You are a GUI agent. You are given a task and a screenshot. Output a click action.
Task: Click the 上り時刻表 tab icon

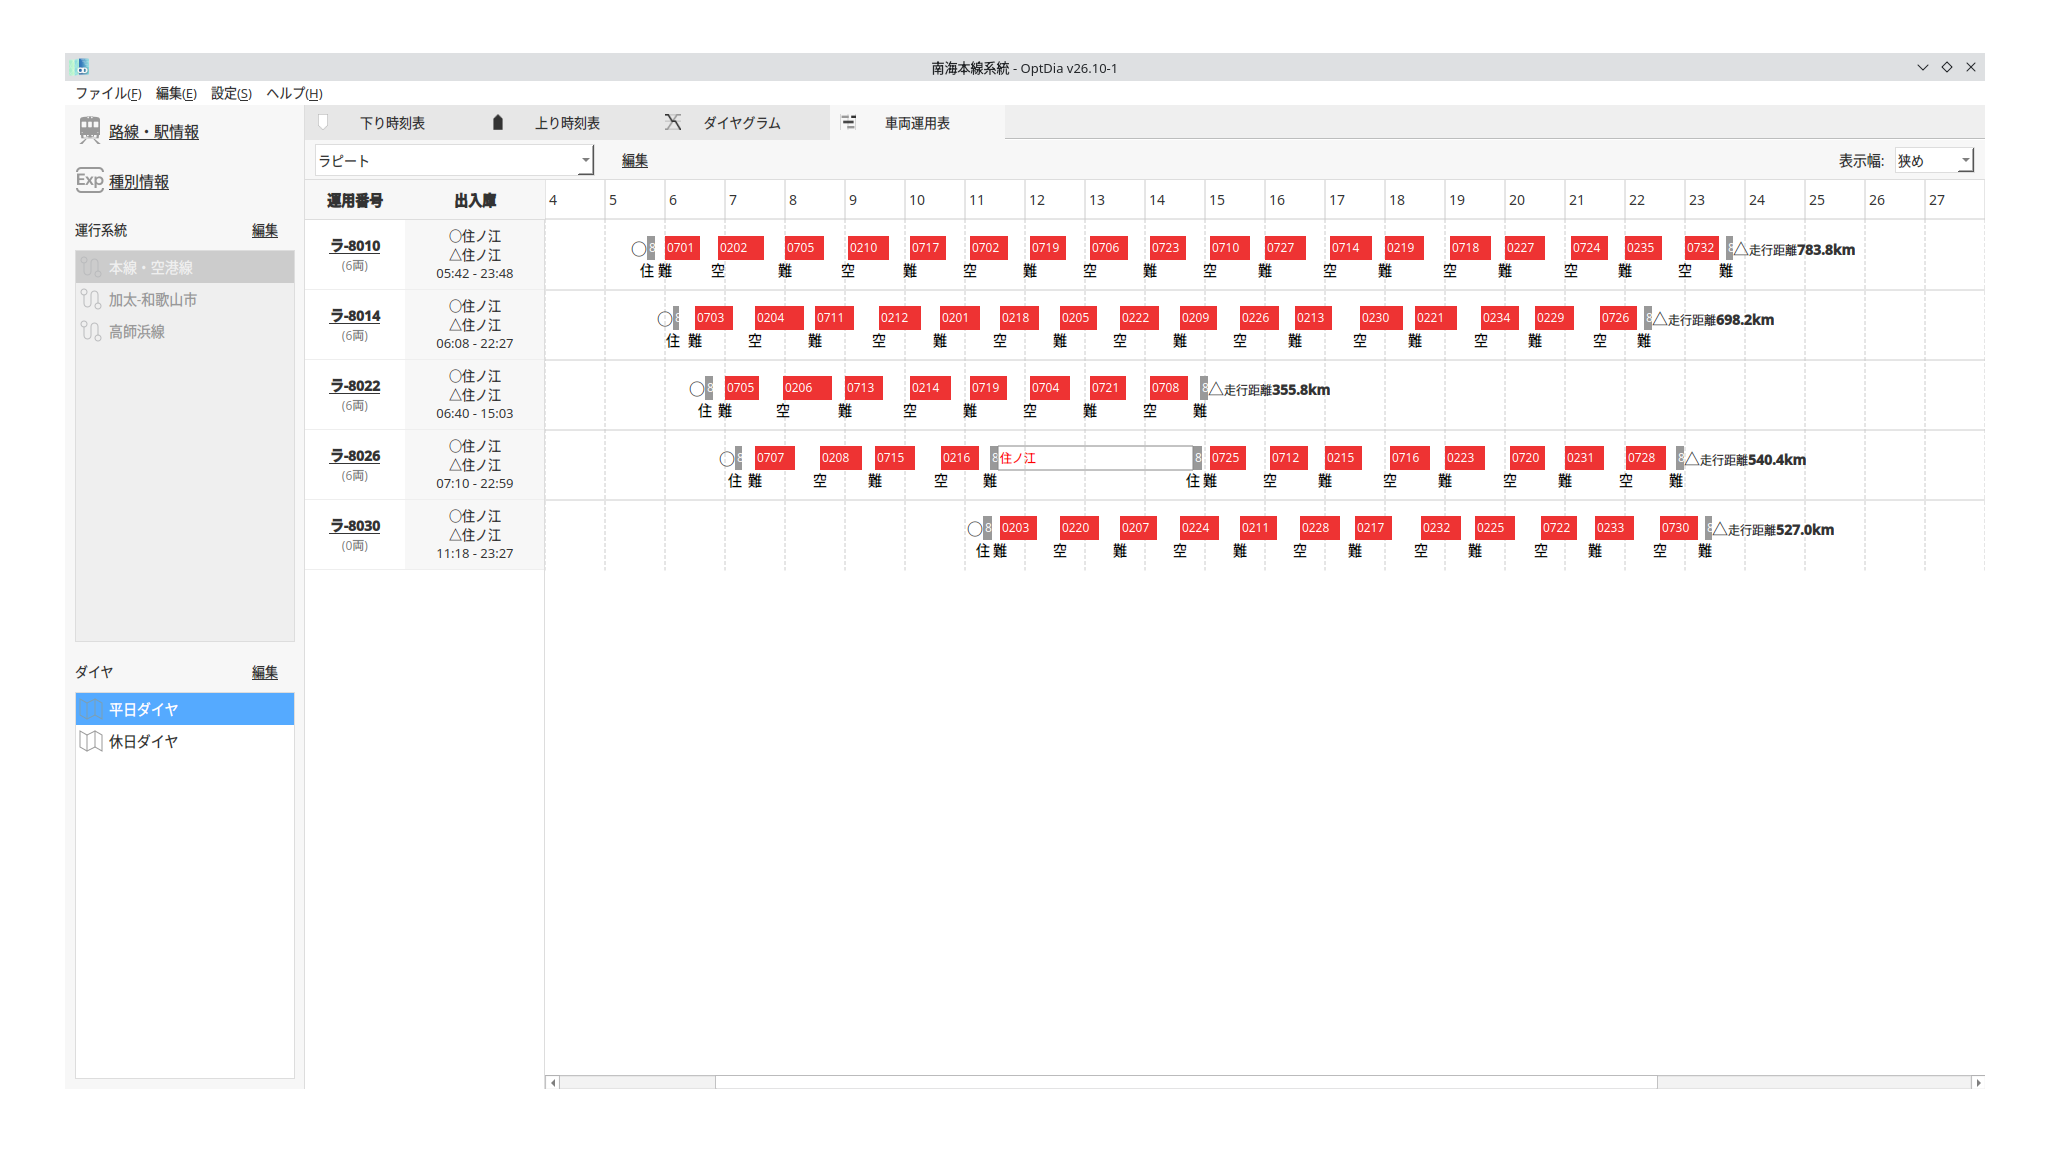coord(498,122)
